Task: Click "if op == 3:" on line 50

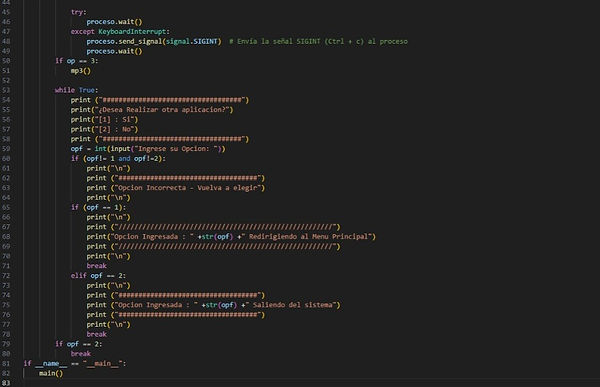Action: (77, 61)
